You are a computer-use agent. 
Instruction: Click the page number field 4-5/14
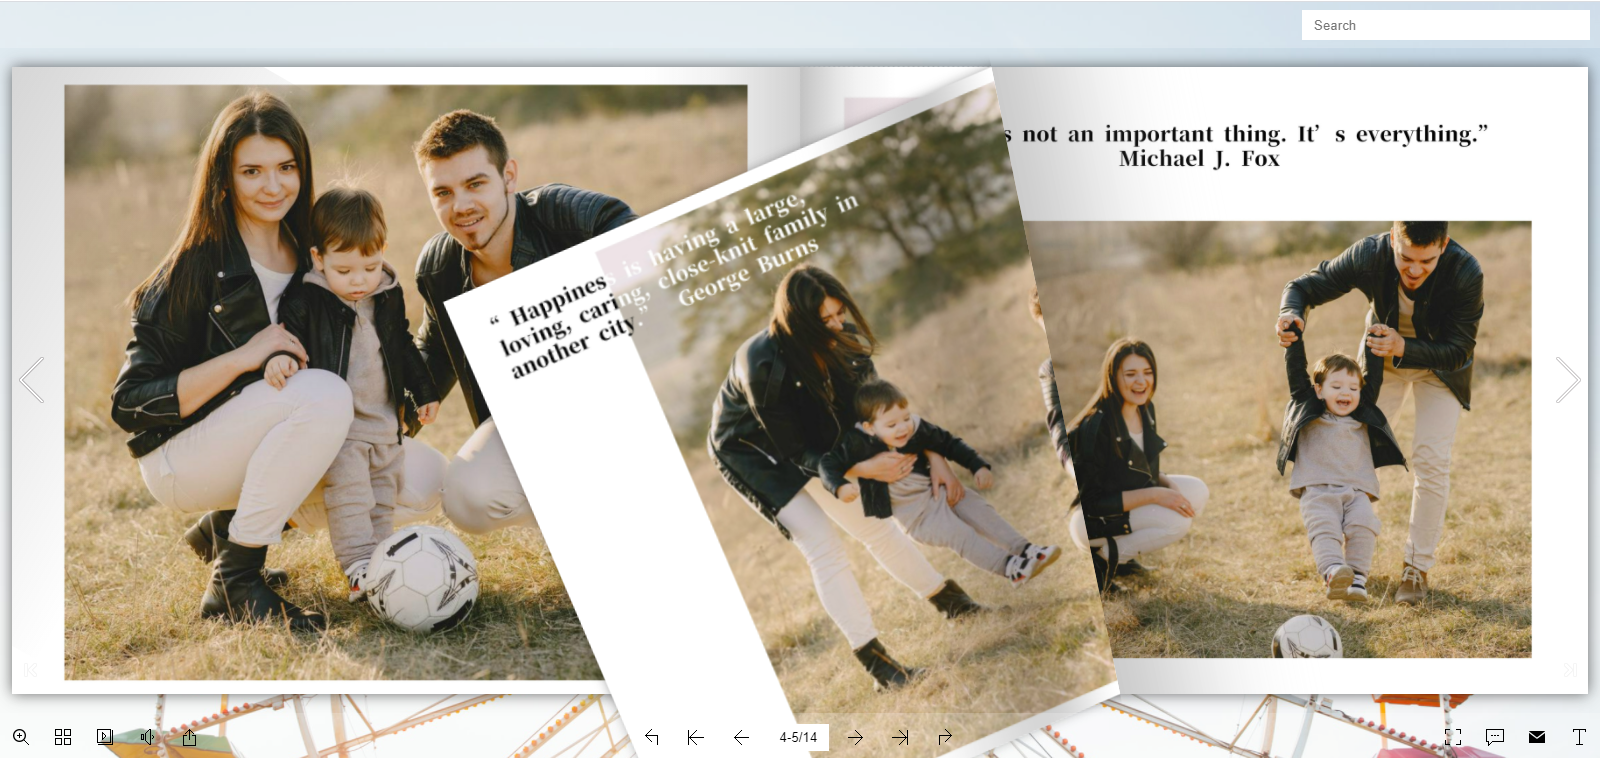click(798, 737)
